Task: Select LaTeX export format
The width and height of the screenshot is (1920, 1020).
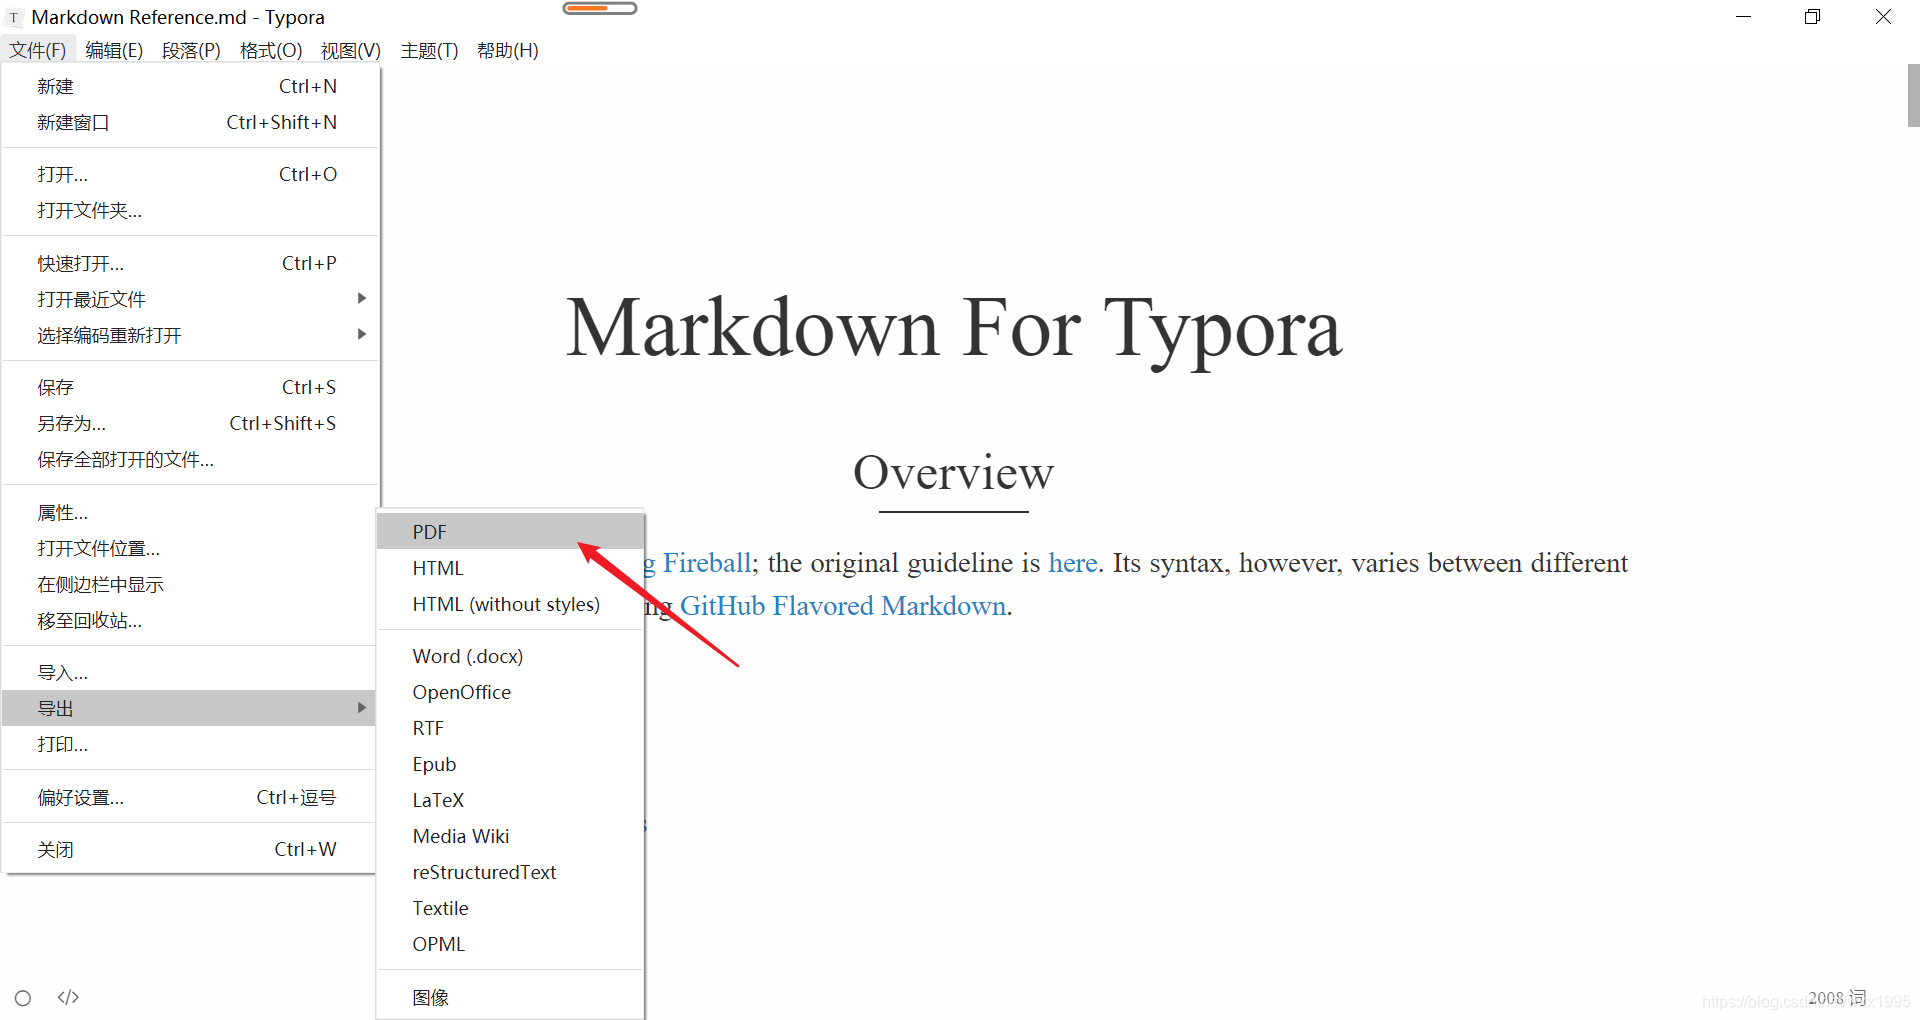Action: (510, 801)
